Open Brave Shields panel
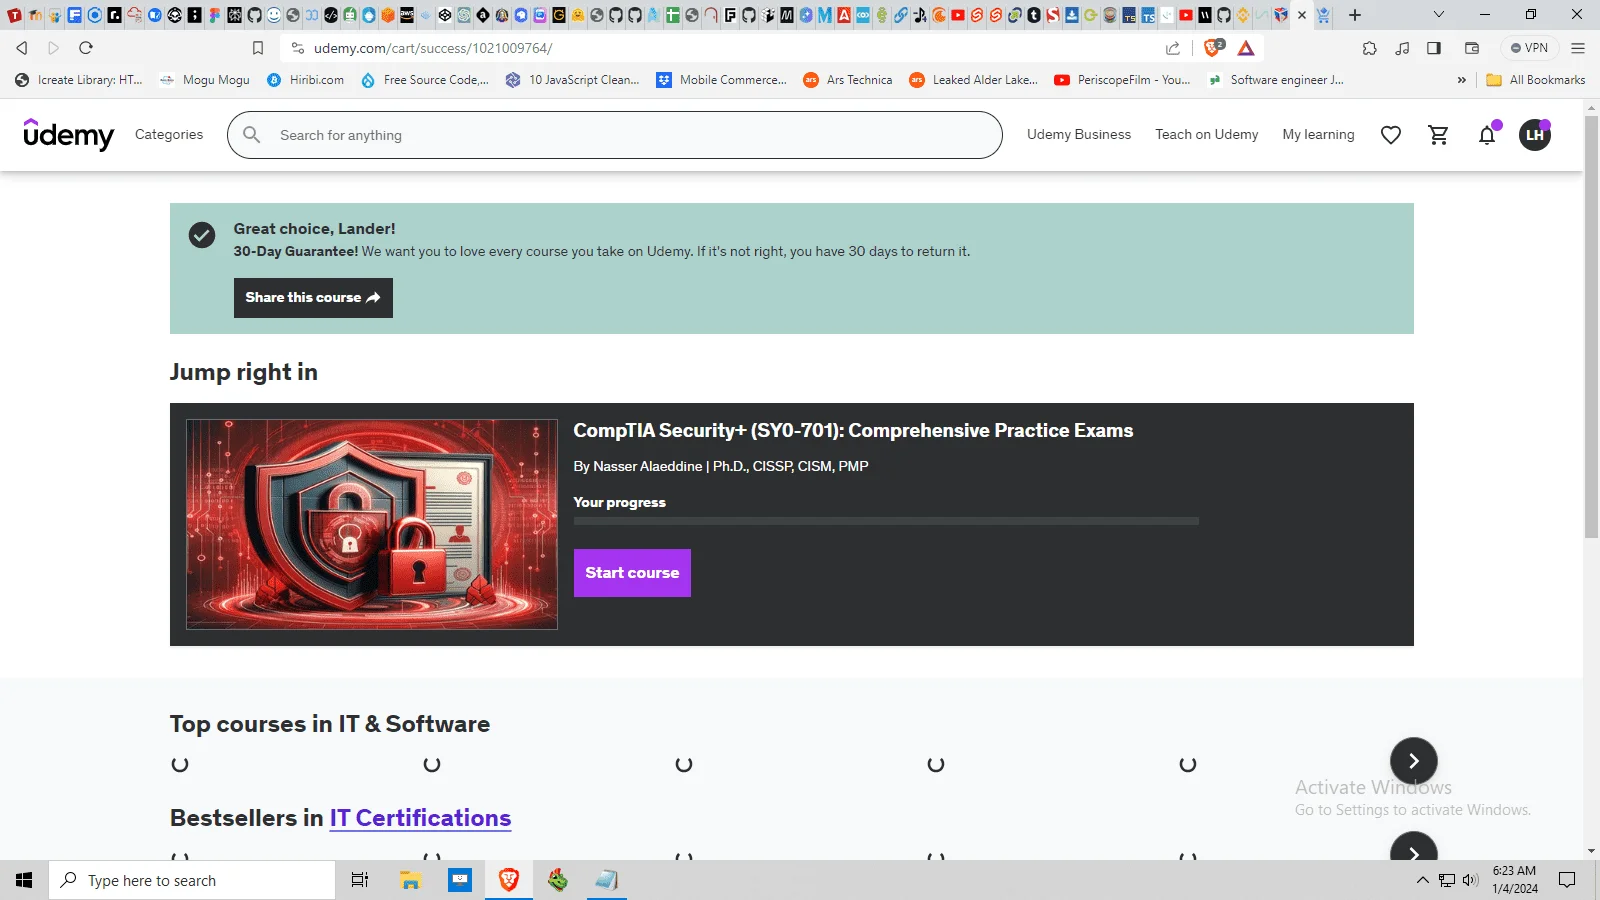Screen dimensions: 1600x900 [1214, 47]
